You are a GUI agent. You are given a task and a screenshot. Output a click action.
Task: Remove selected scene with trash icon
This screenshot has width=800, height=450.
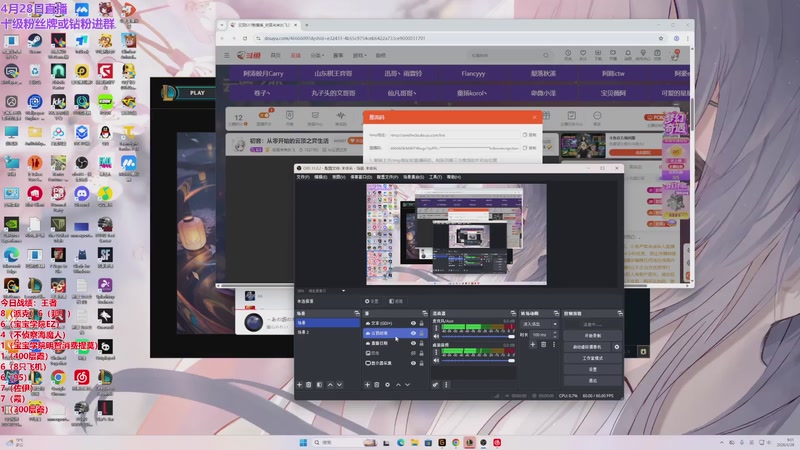click(x=309, y=385)
